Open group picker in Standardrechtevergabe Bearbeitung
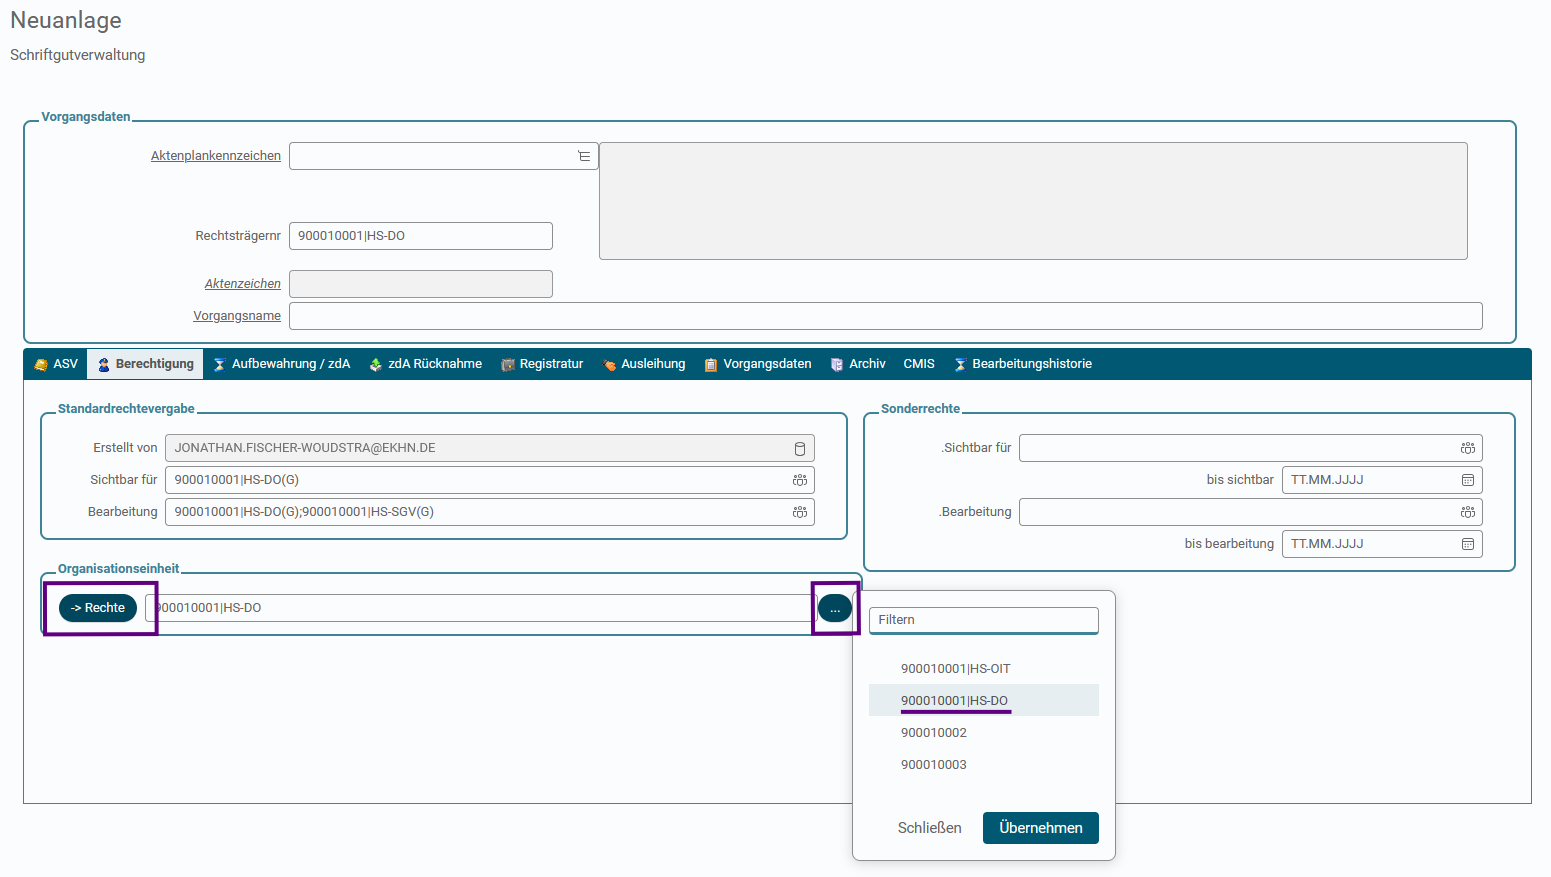 pos(800,512)
